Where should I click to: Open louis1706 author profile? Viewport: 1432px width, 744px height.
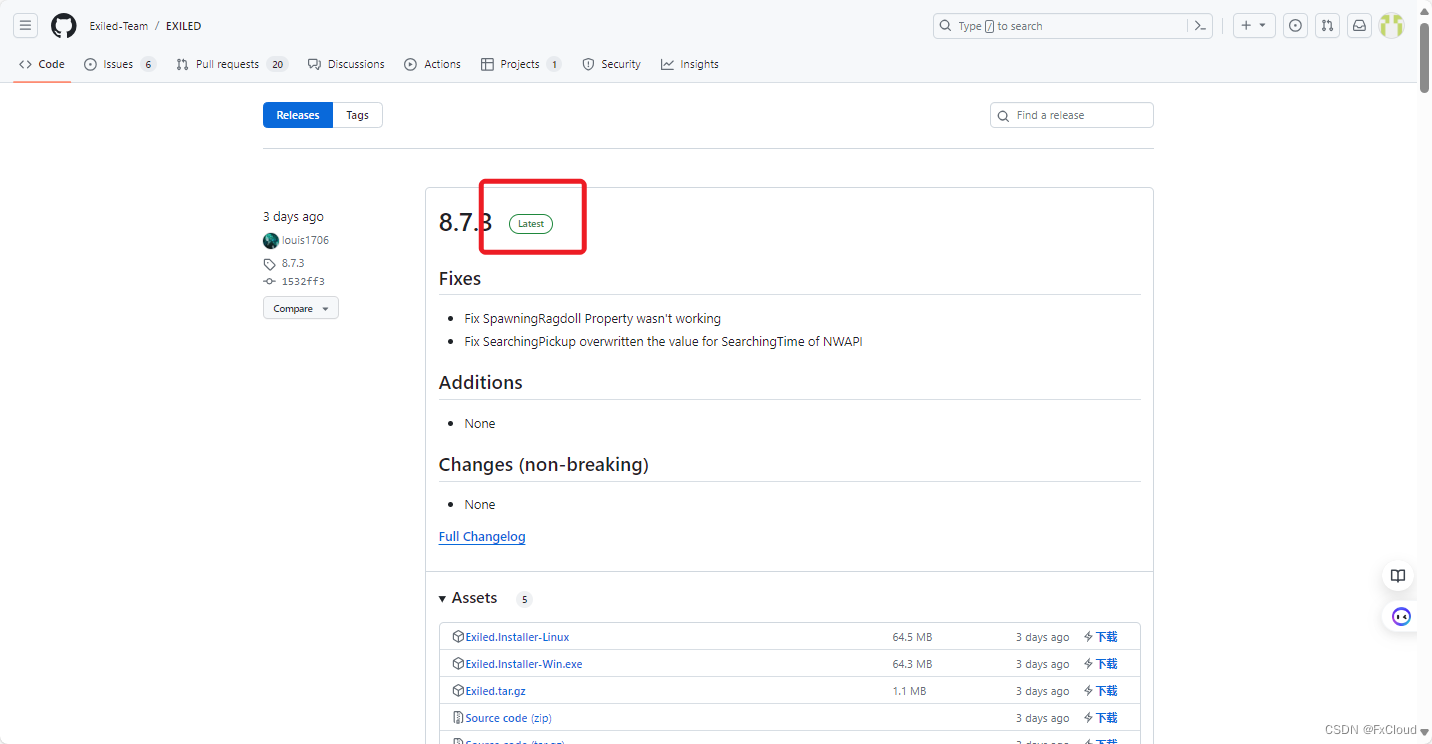coord(305,240)
